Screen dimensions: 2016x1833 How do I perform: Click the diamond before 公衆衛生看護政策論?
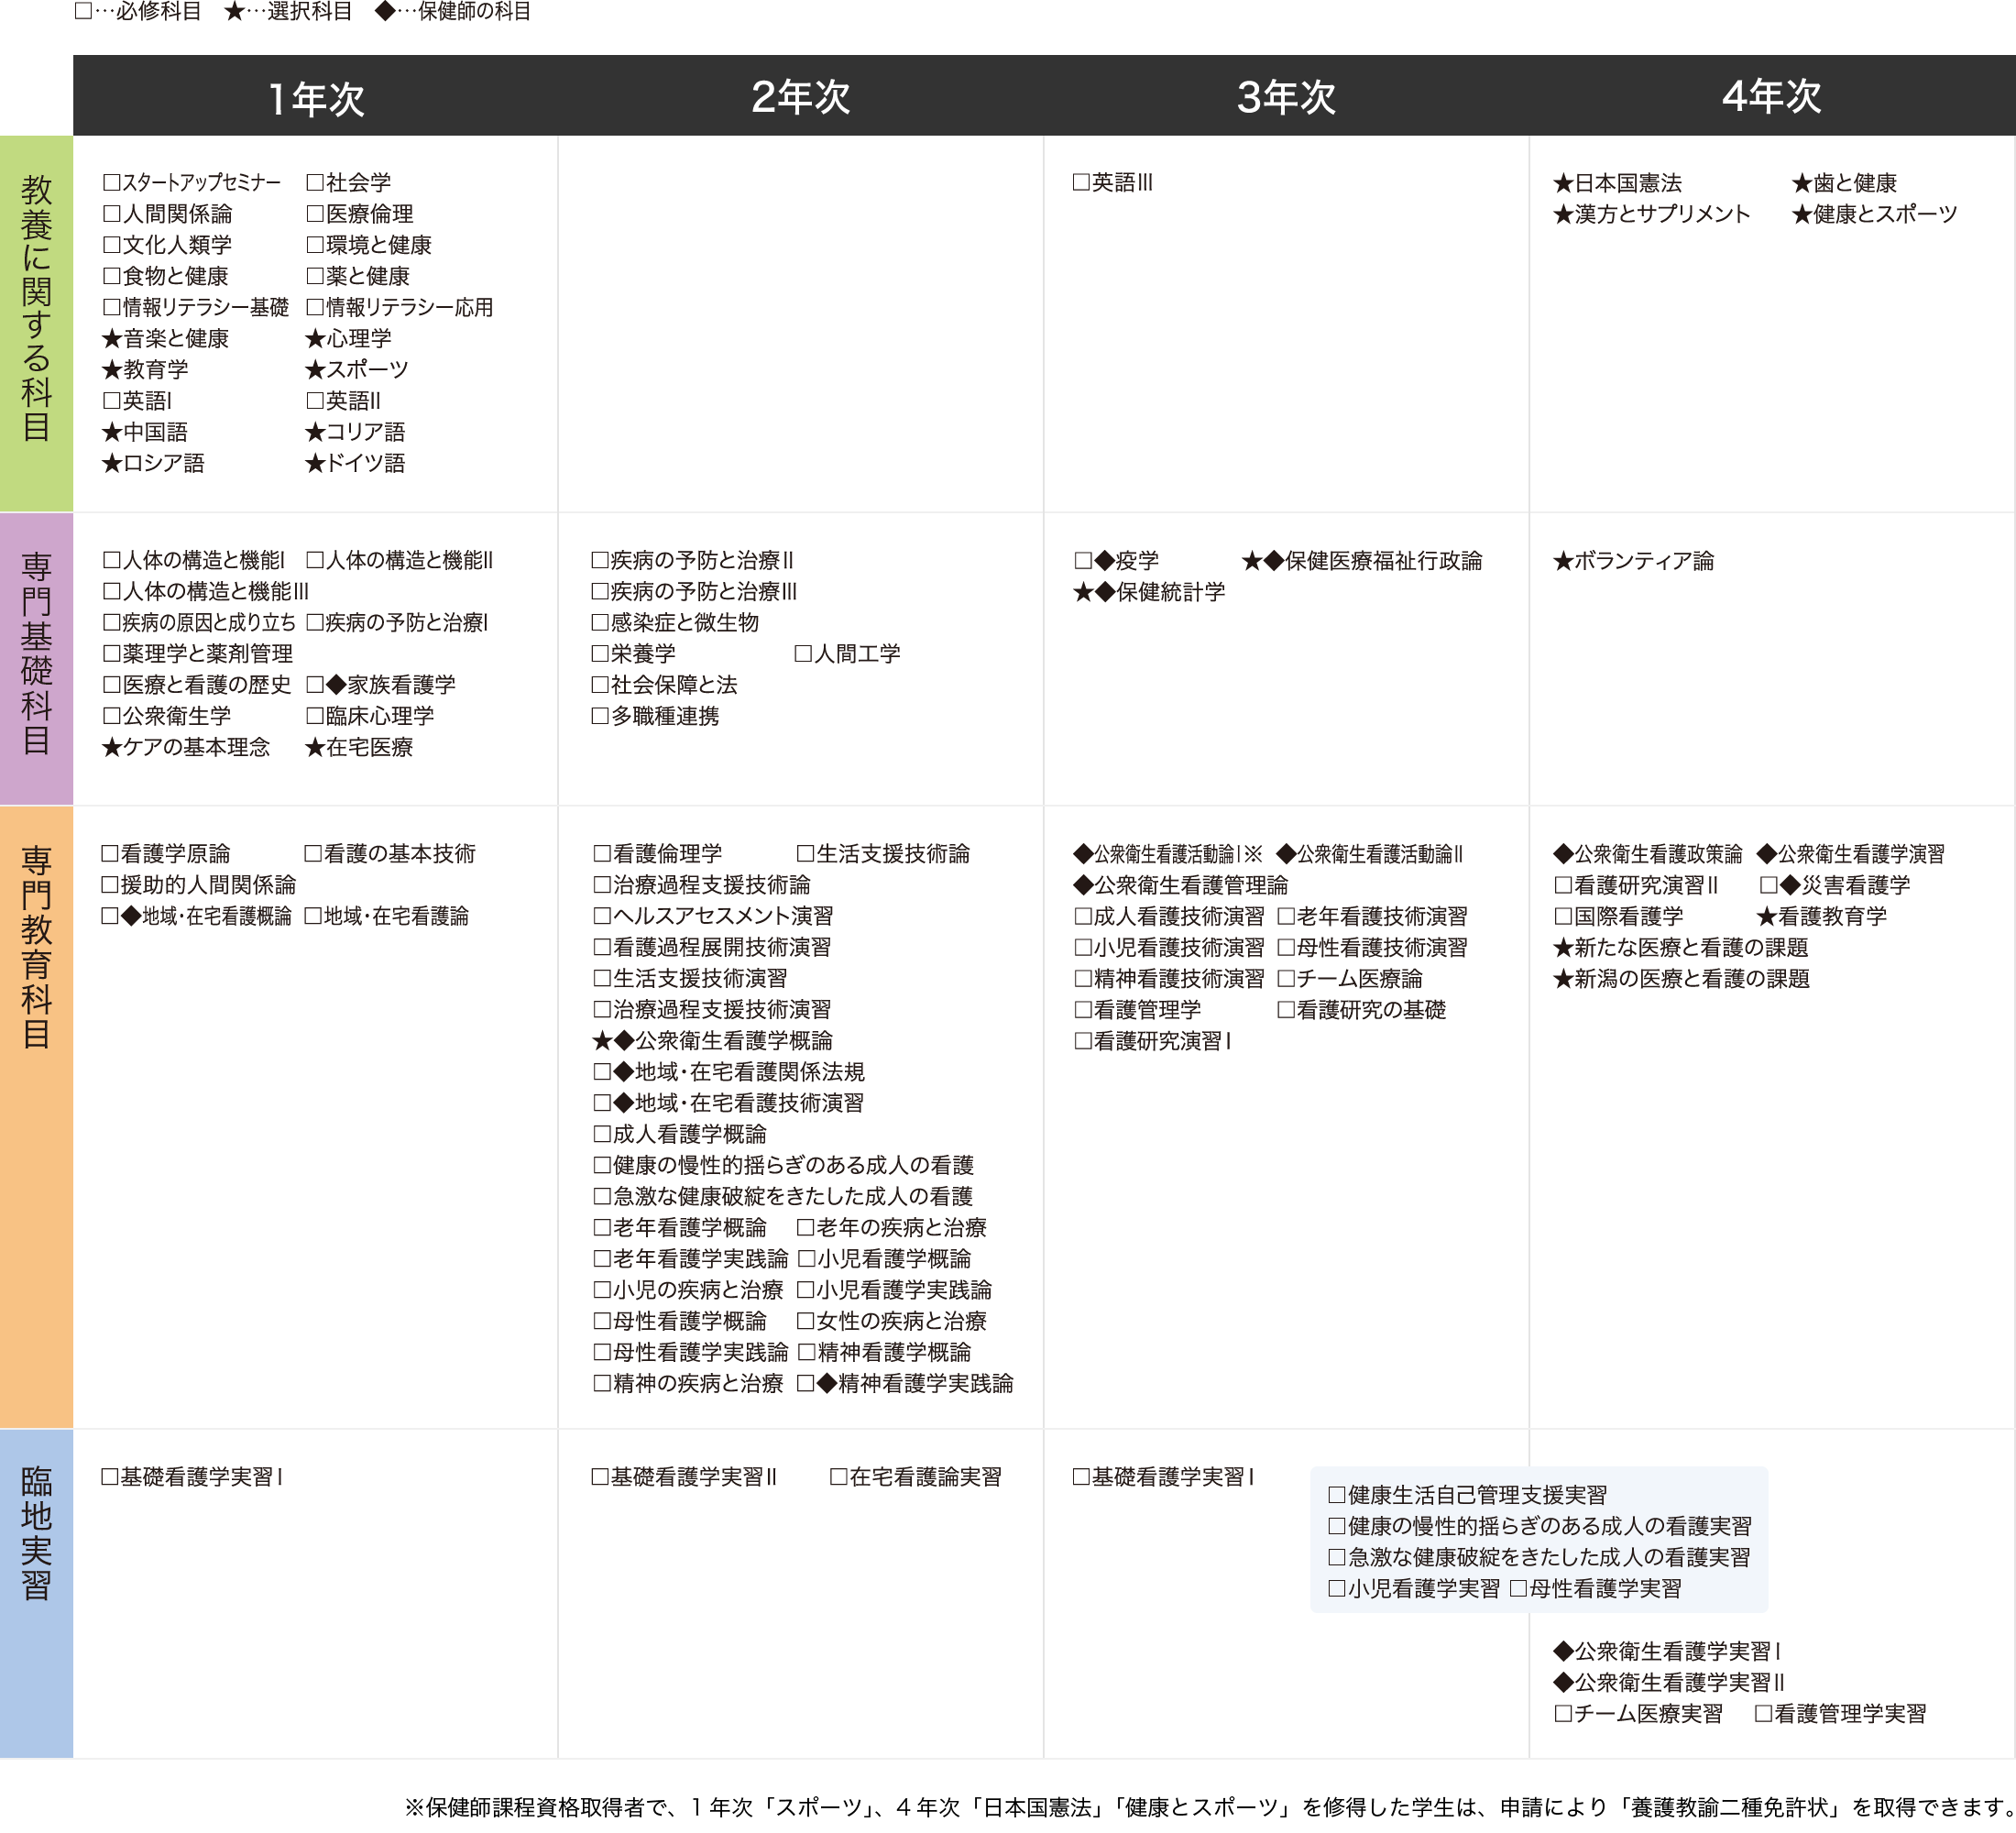click(x=1564, y=854)
